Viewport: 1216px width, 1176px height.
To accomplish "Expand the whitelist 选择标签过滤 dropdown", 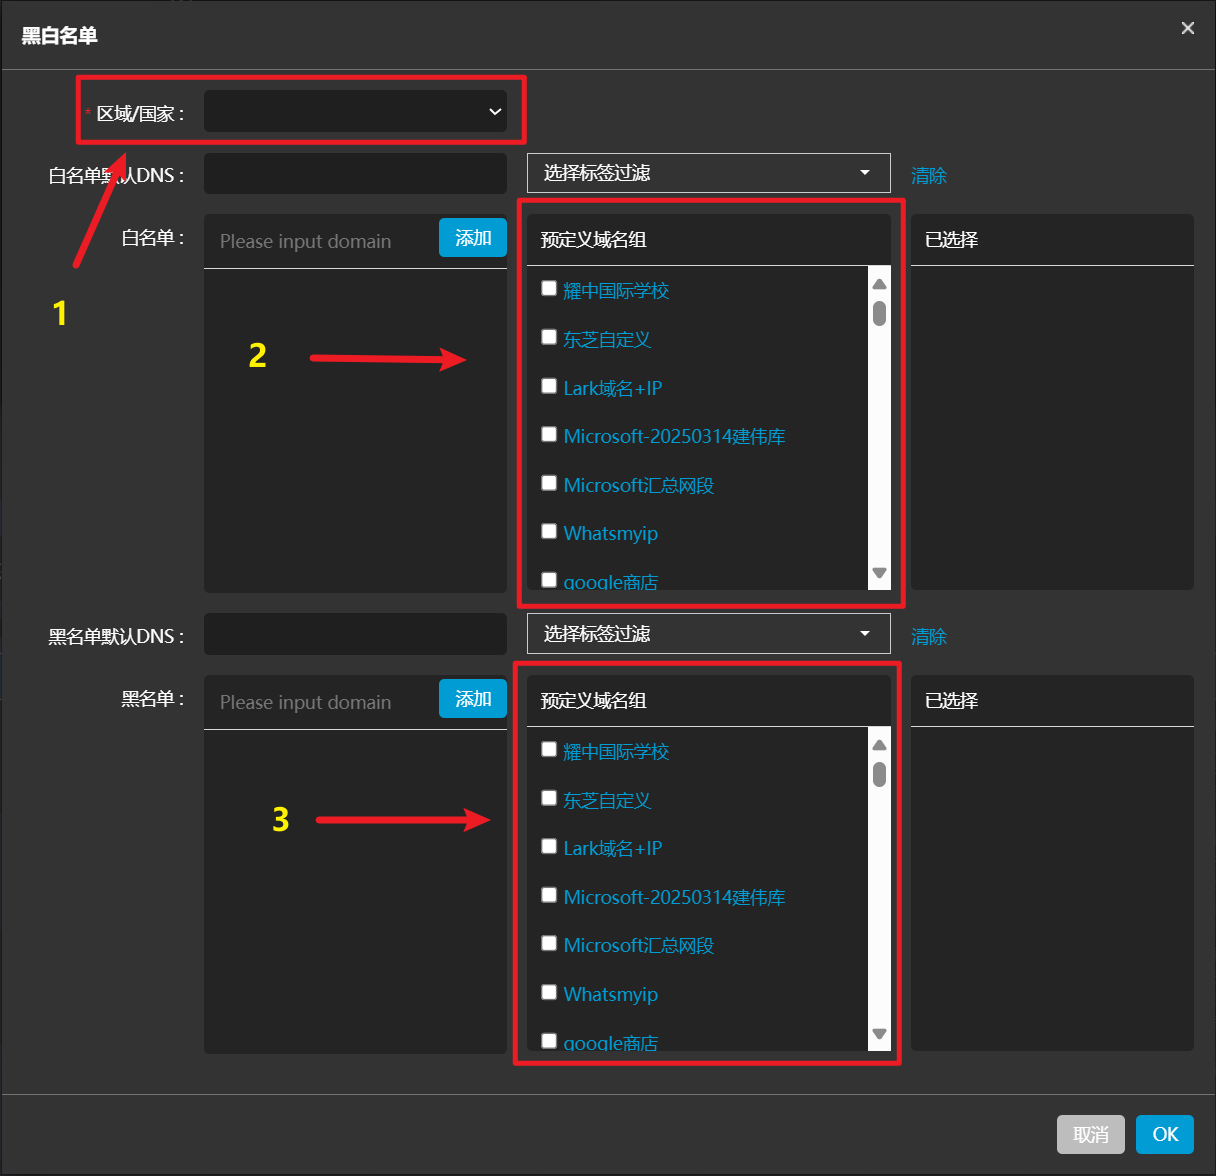I will point(708,173).
